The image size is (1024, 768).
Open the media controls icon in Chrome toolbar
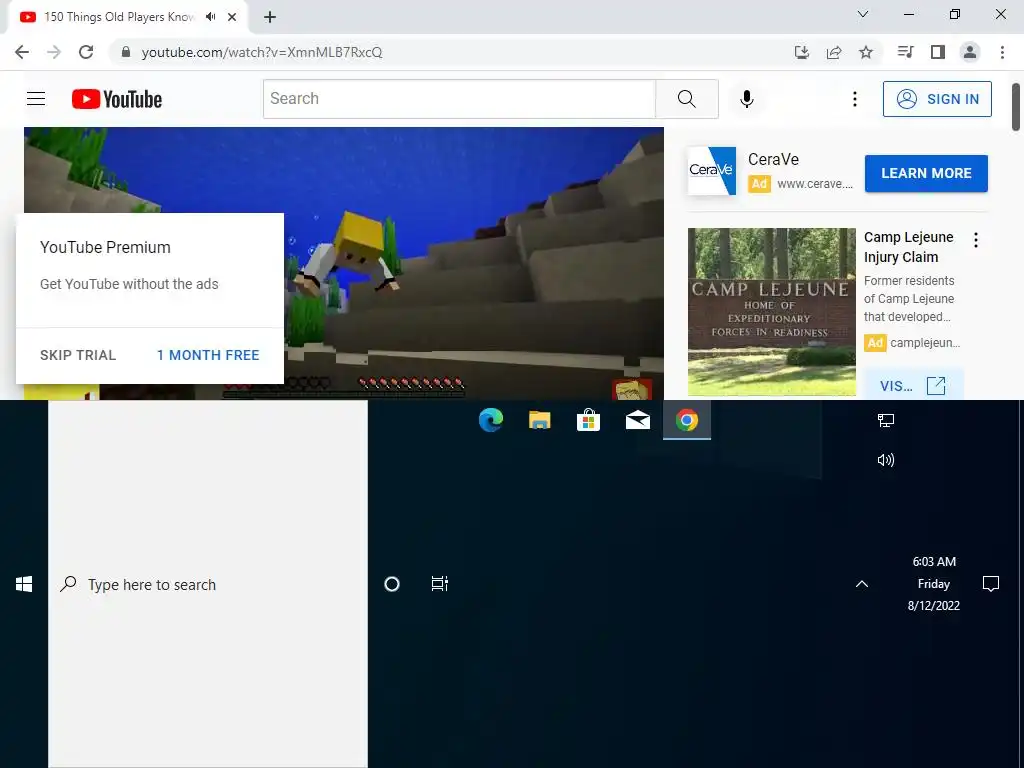point(905,52)
